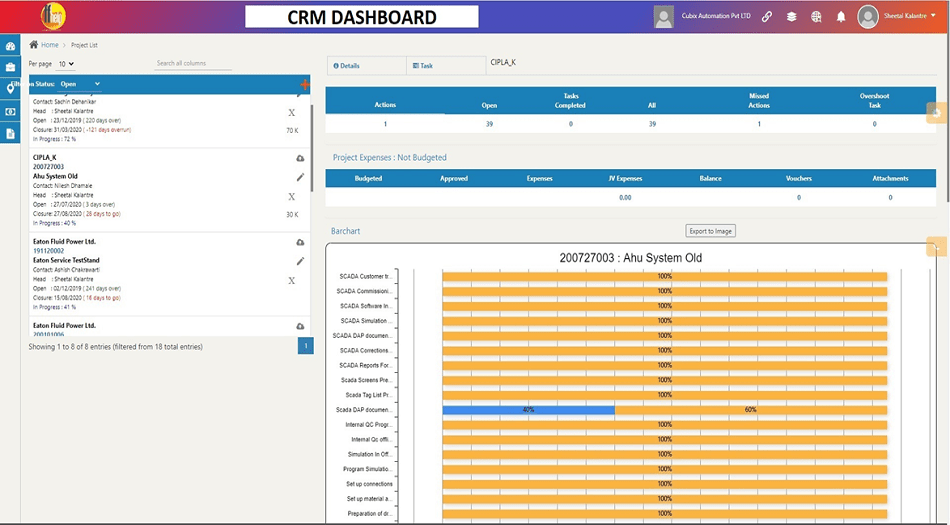Click the orange plus add project icon
This screenshot has width=950, height=525.
point(305,85)
